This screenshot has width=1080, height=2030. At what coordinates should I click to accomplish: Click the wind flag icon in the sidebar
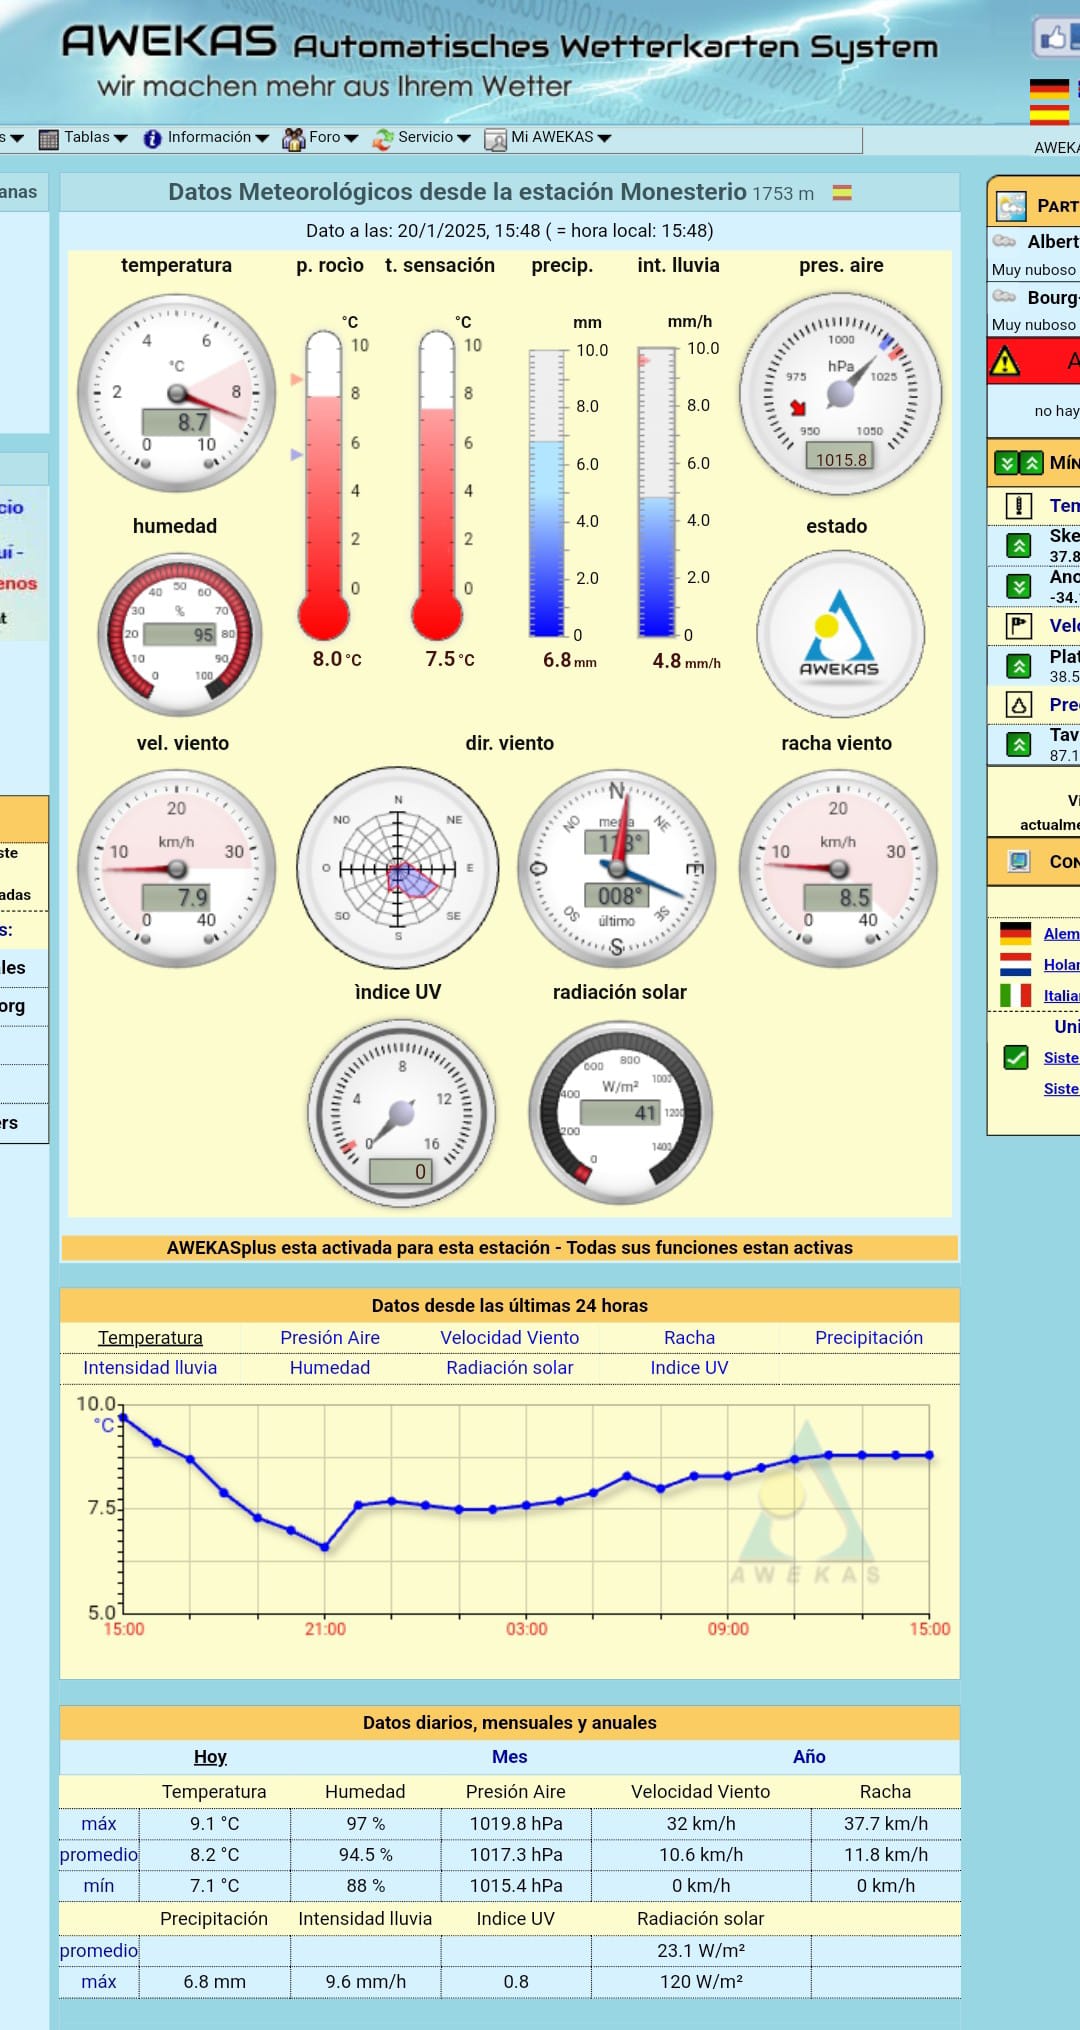tap(1018, 626)
